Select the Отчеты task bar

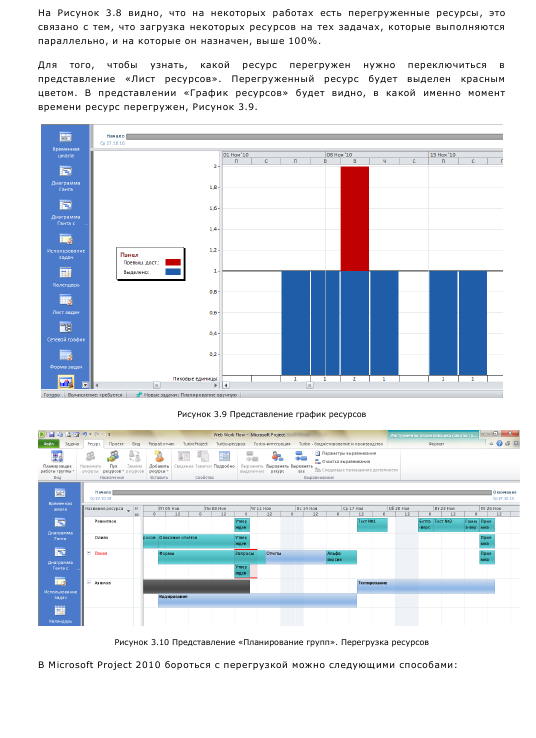296,557
